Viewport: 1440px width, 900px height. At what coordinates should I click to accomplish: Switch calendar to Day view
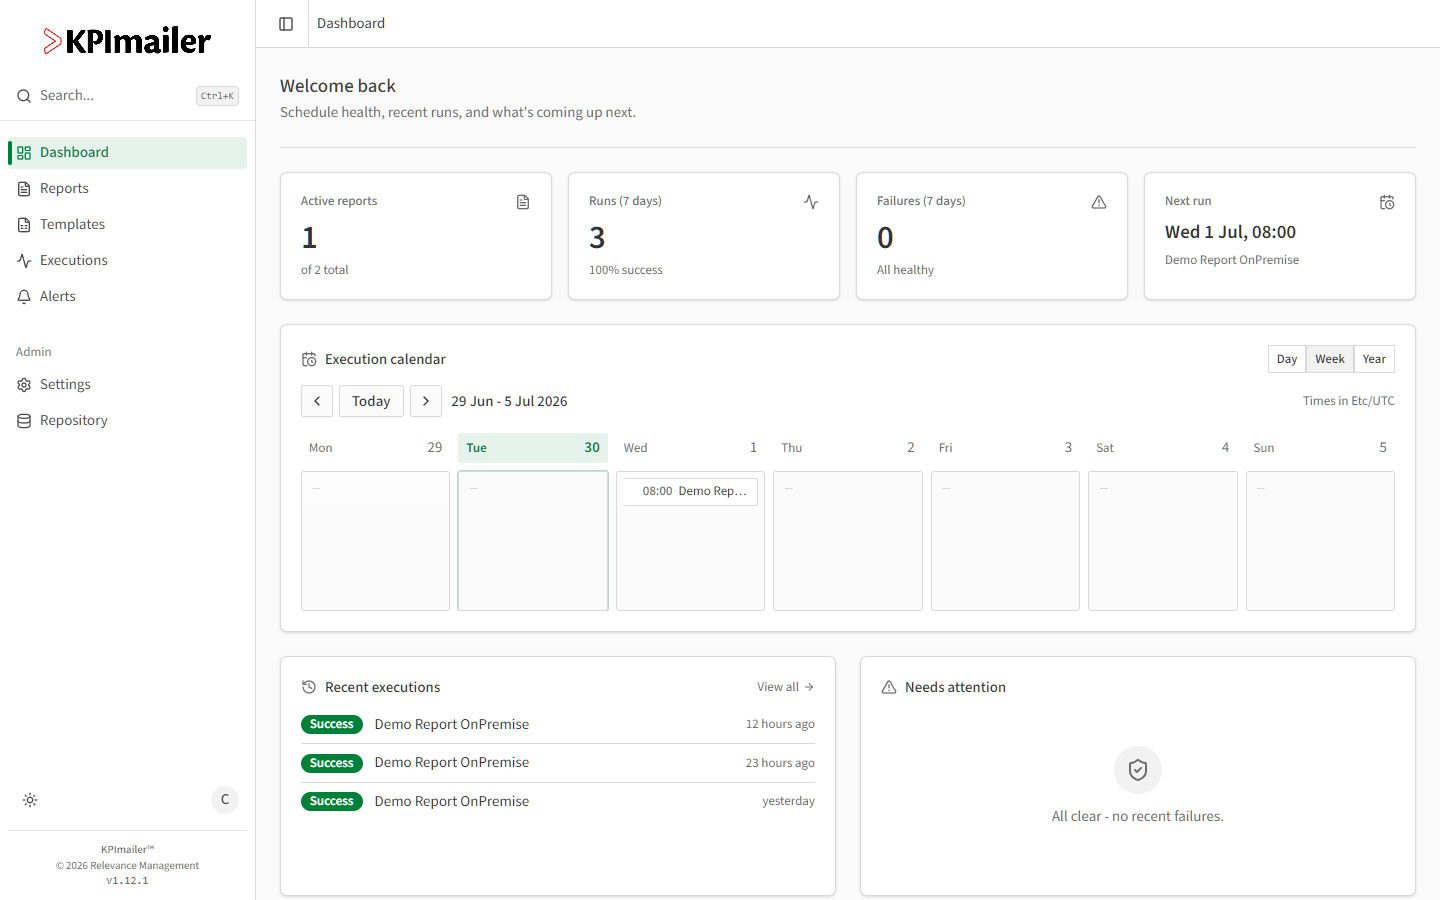click(x=1287, y=359)
